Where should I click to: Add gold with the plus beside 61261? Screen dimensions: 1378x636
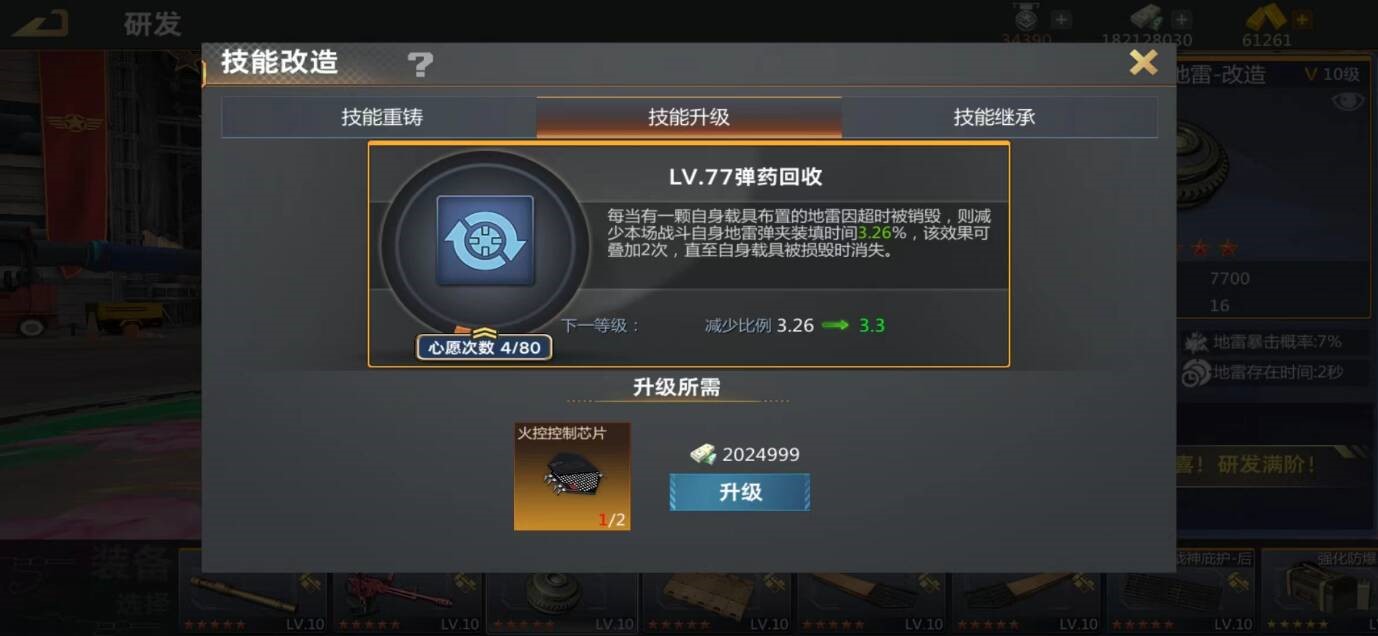point(1301,19)
